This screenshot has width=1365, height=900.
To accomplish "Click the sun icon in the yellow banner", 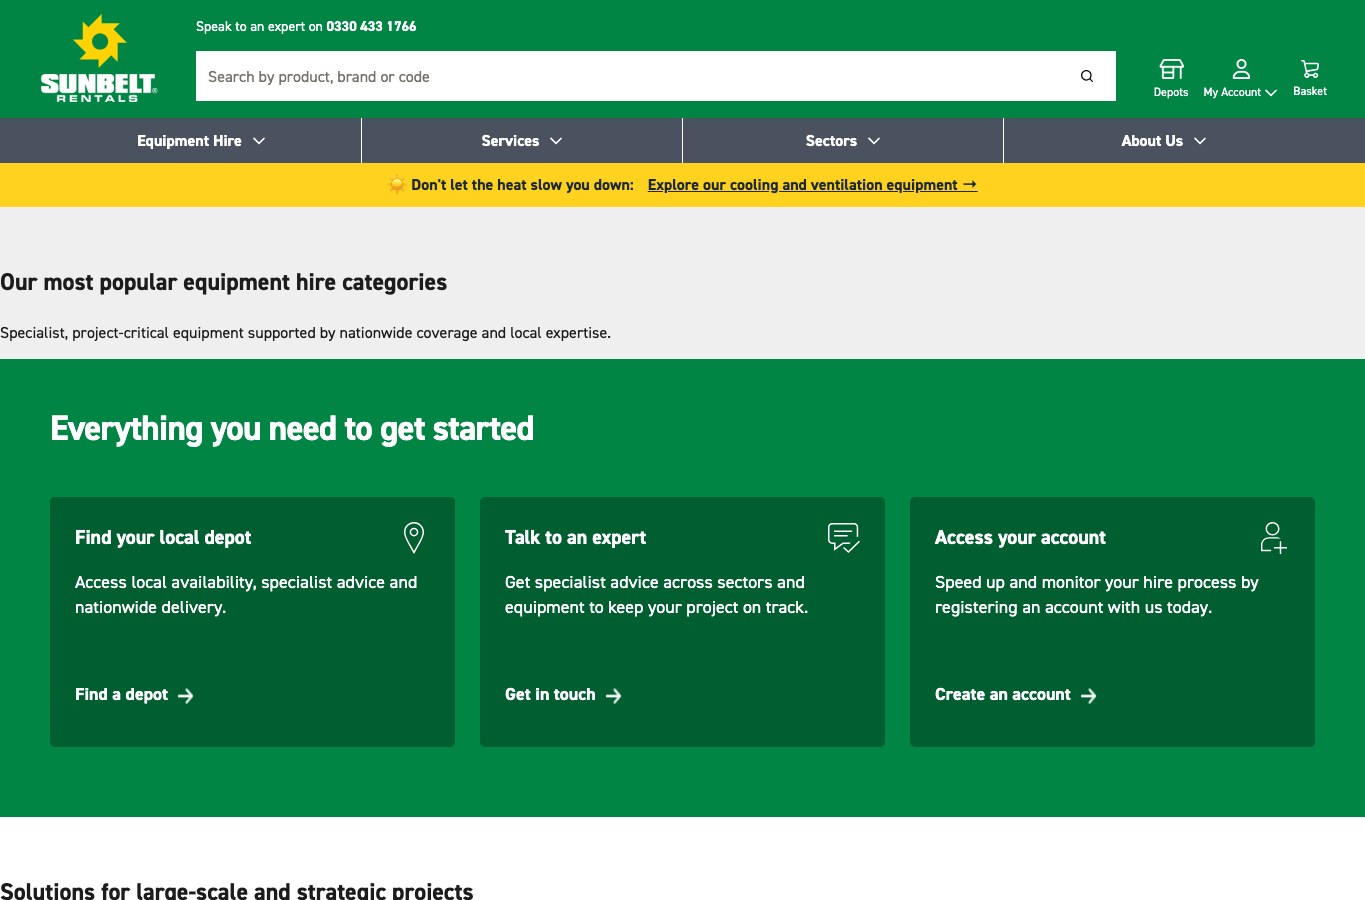I will click(x=397, y=185).
